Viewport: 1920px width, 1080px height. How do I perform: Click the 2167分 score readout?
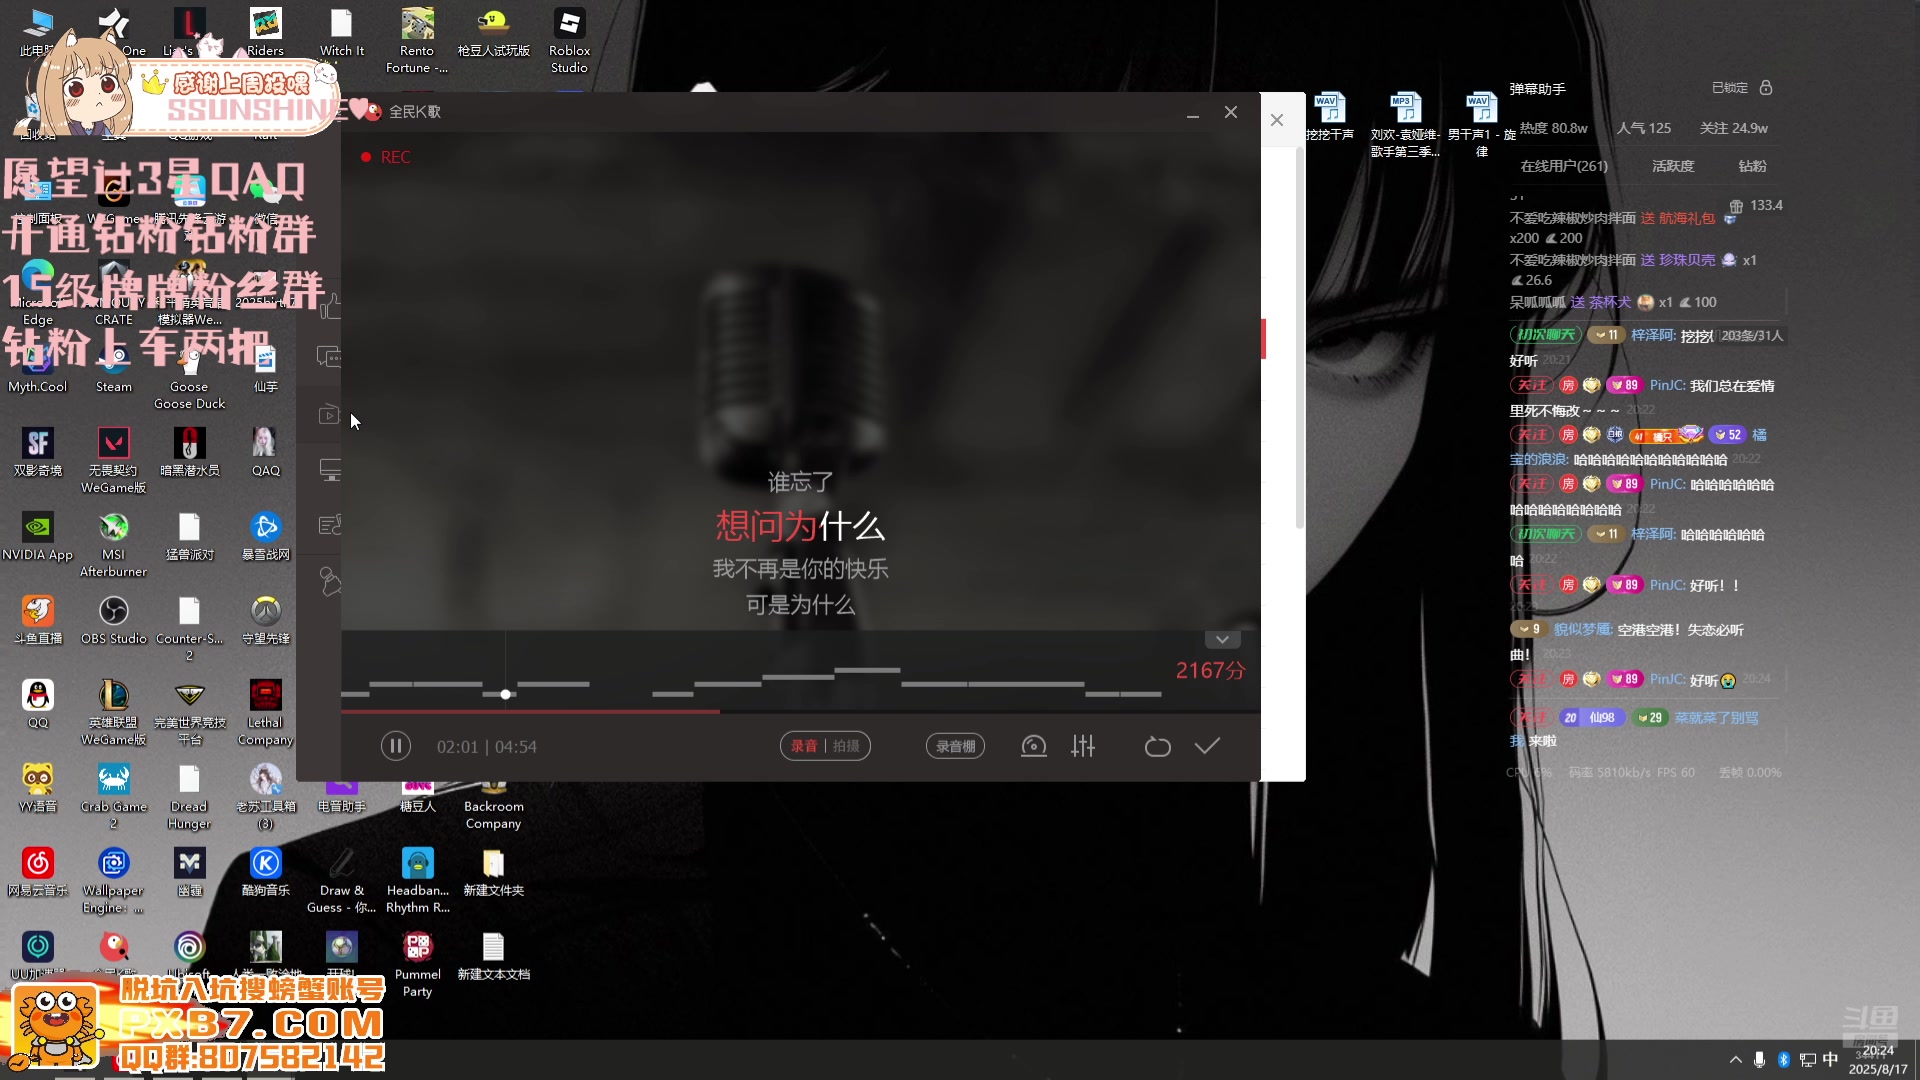pos(1210,671)
